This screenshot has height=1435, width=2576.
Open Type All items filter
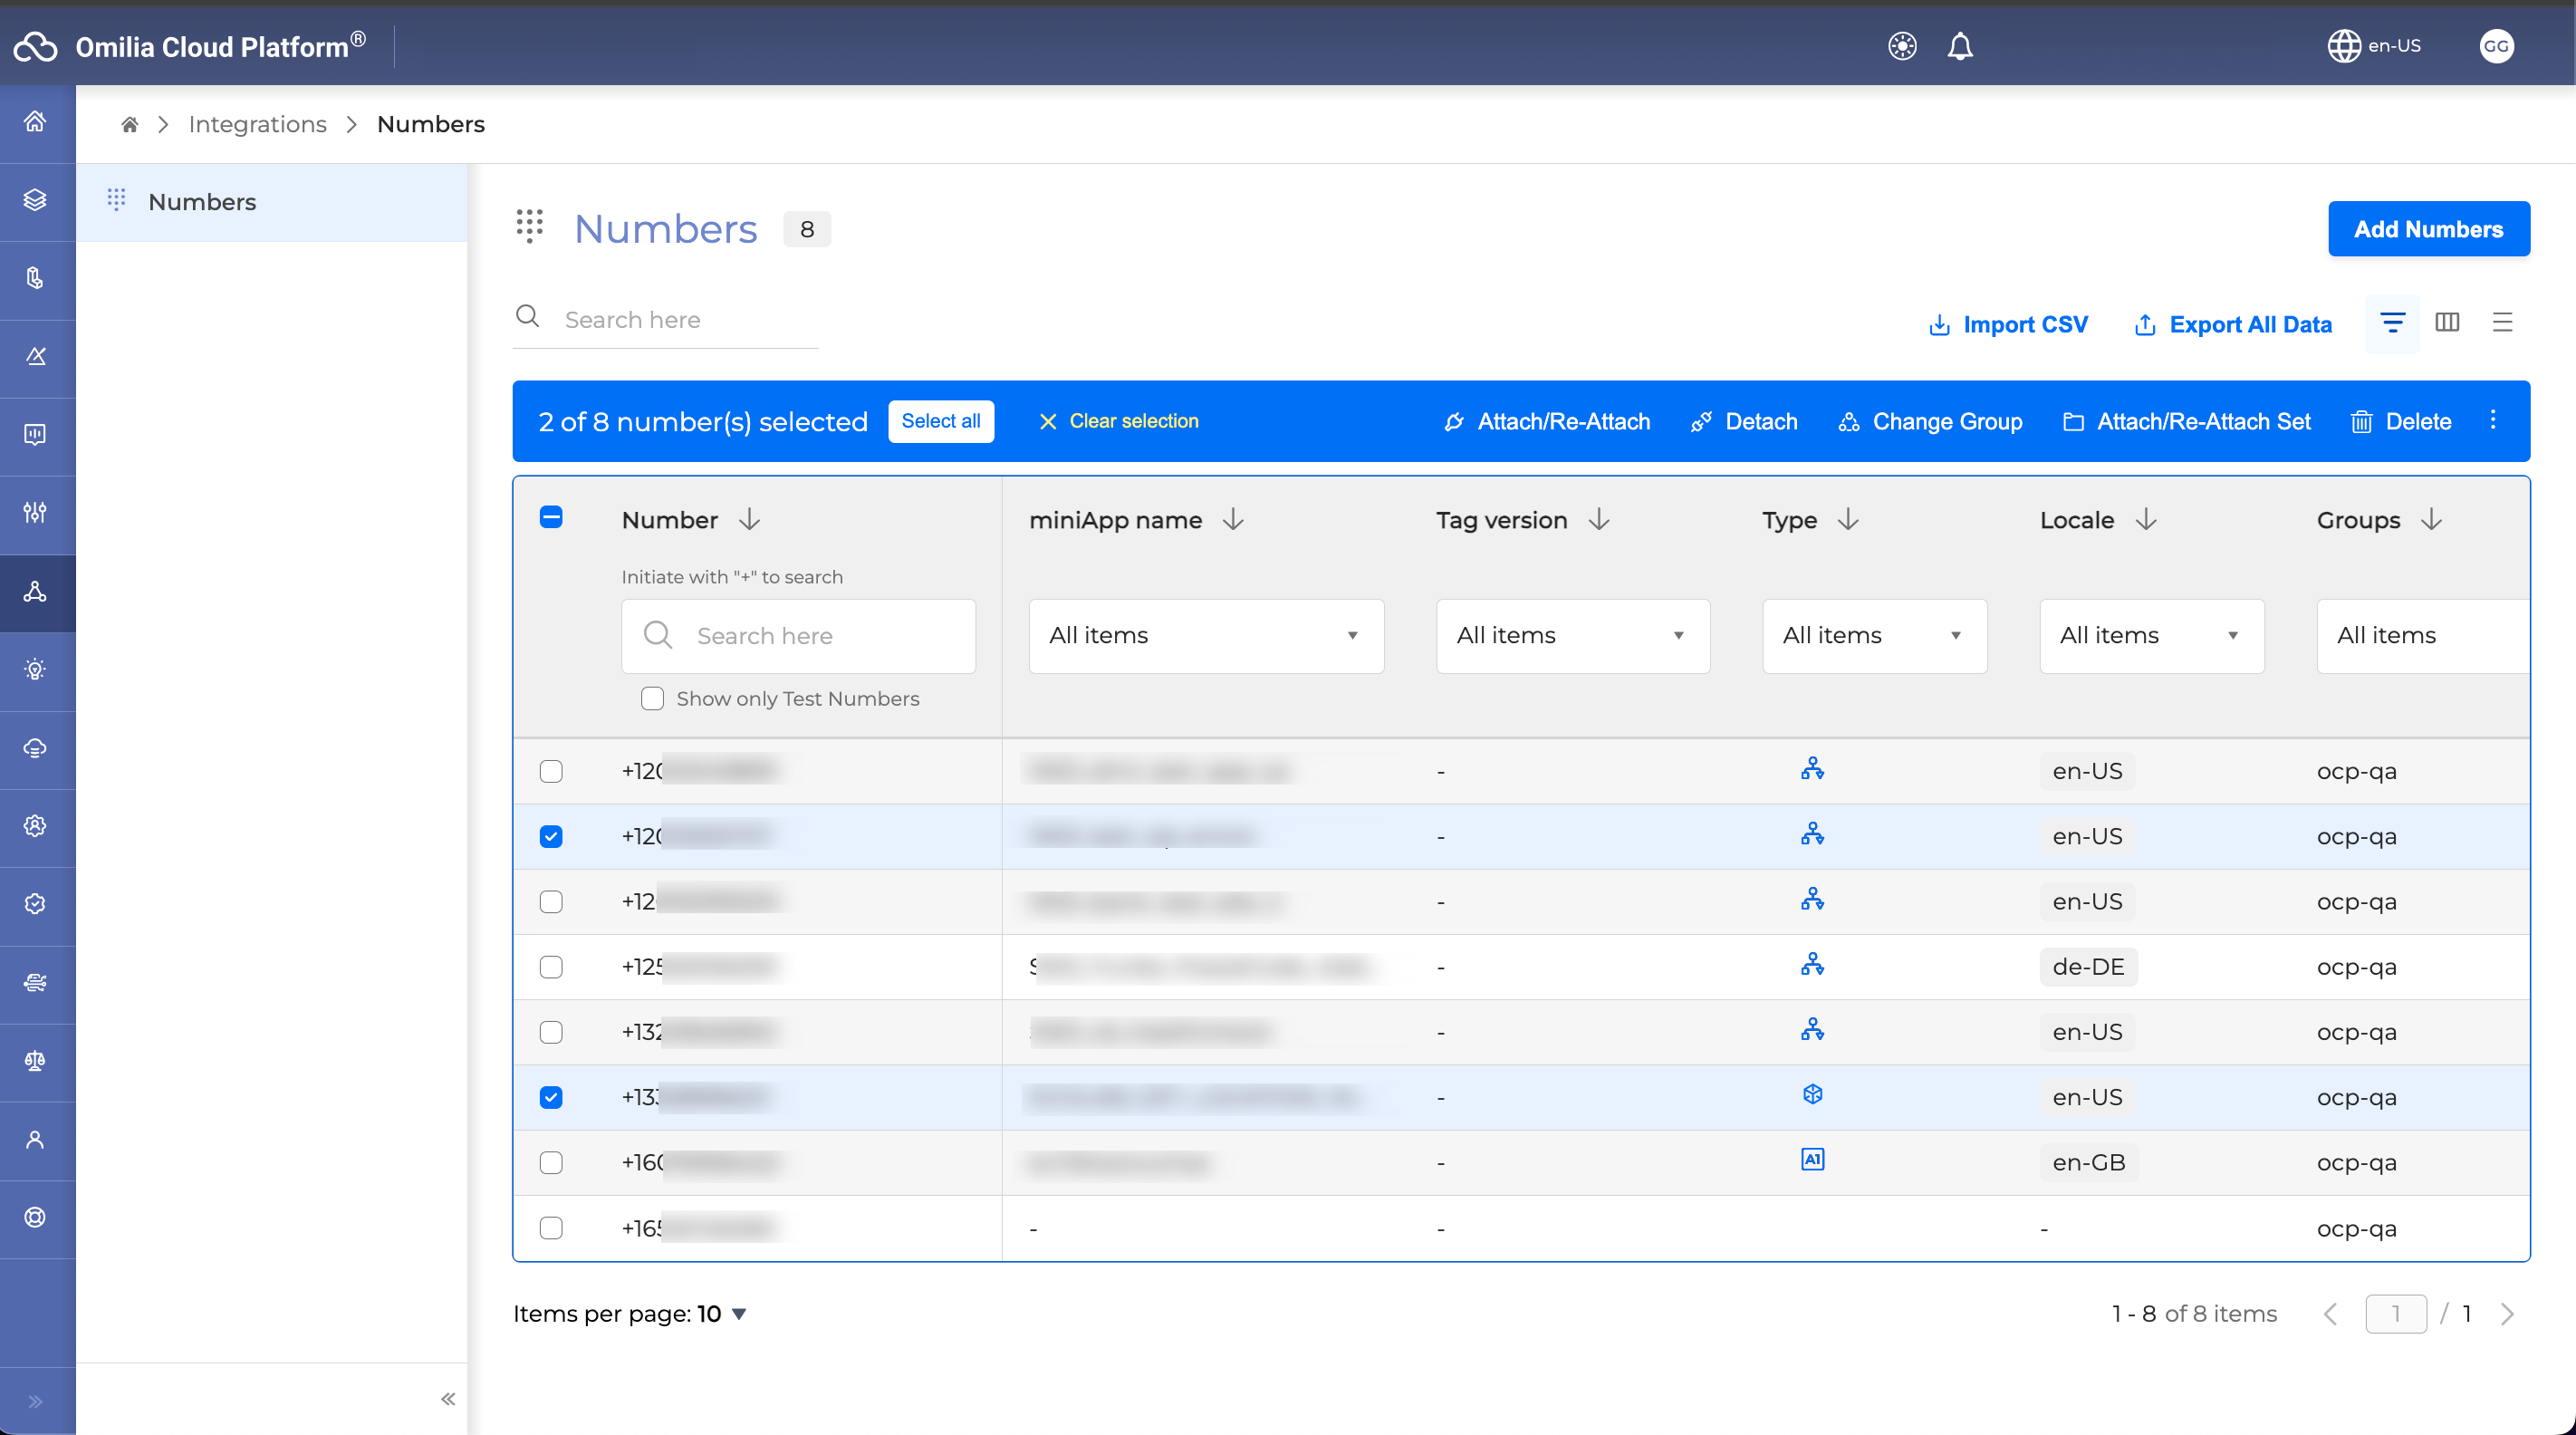1874,636
